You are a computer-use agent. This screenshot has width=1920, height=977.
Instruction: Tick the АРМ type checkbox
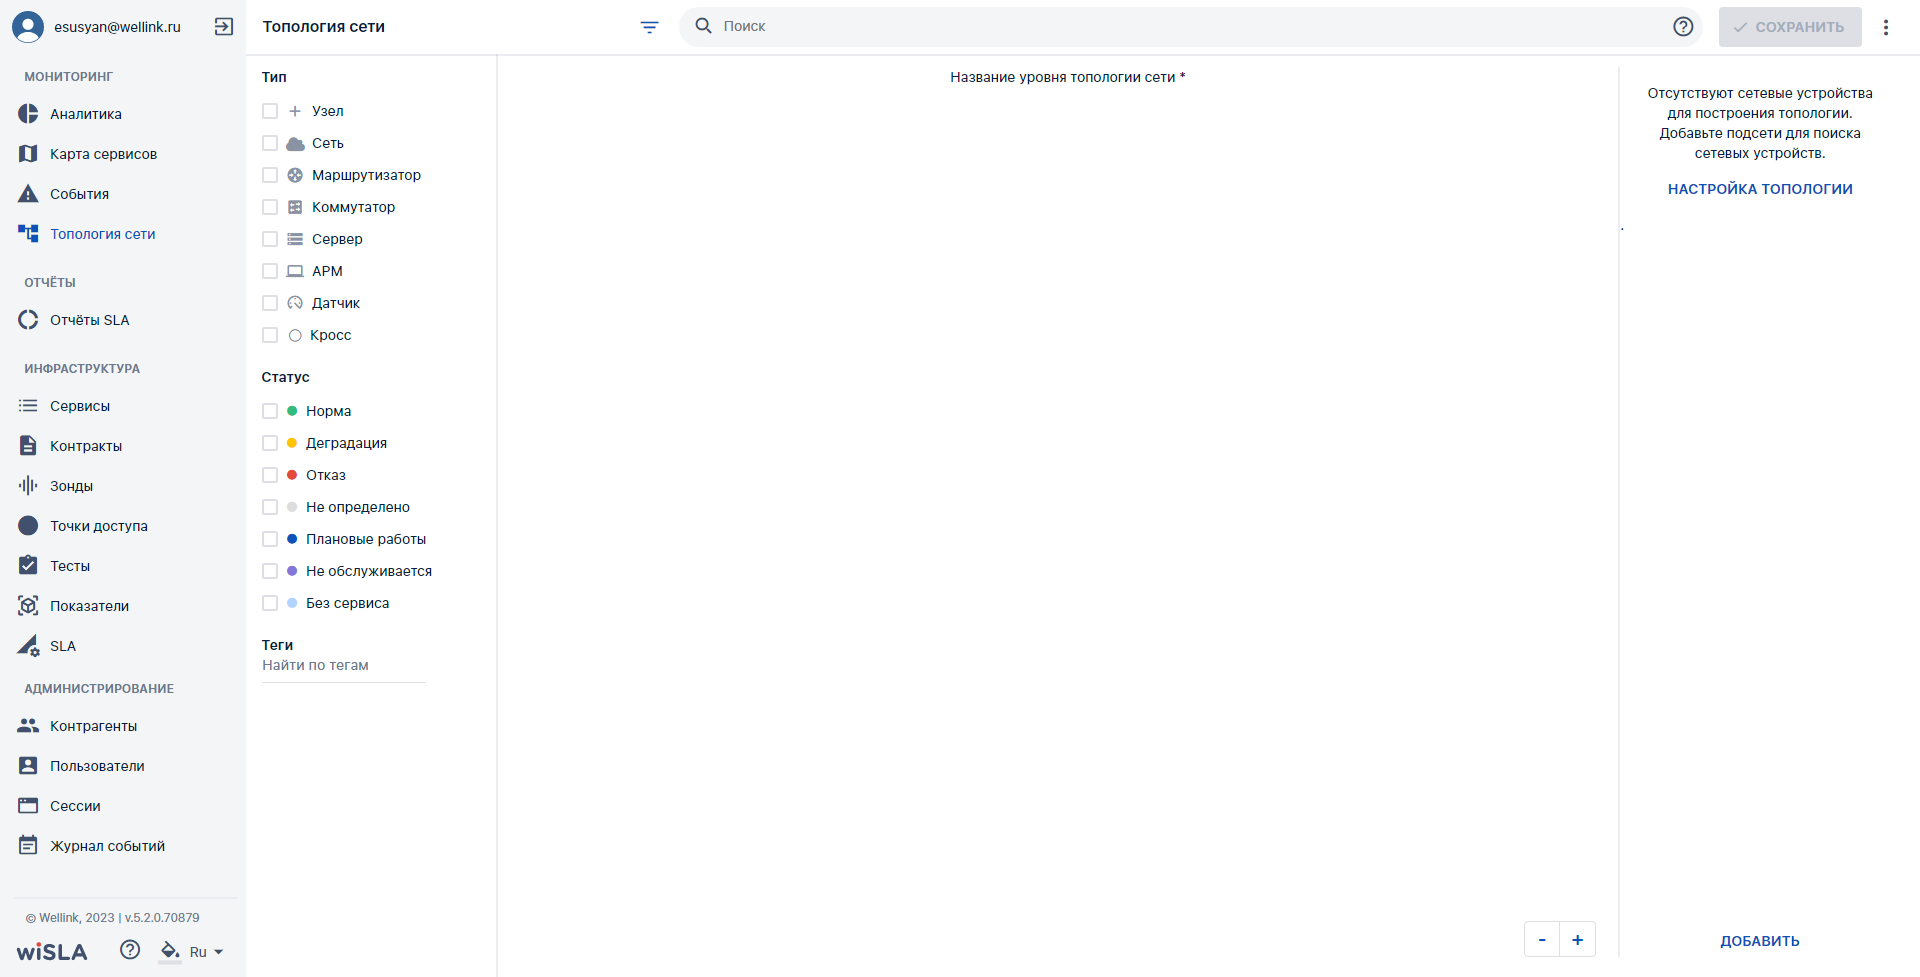(x=270, y=271)
